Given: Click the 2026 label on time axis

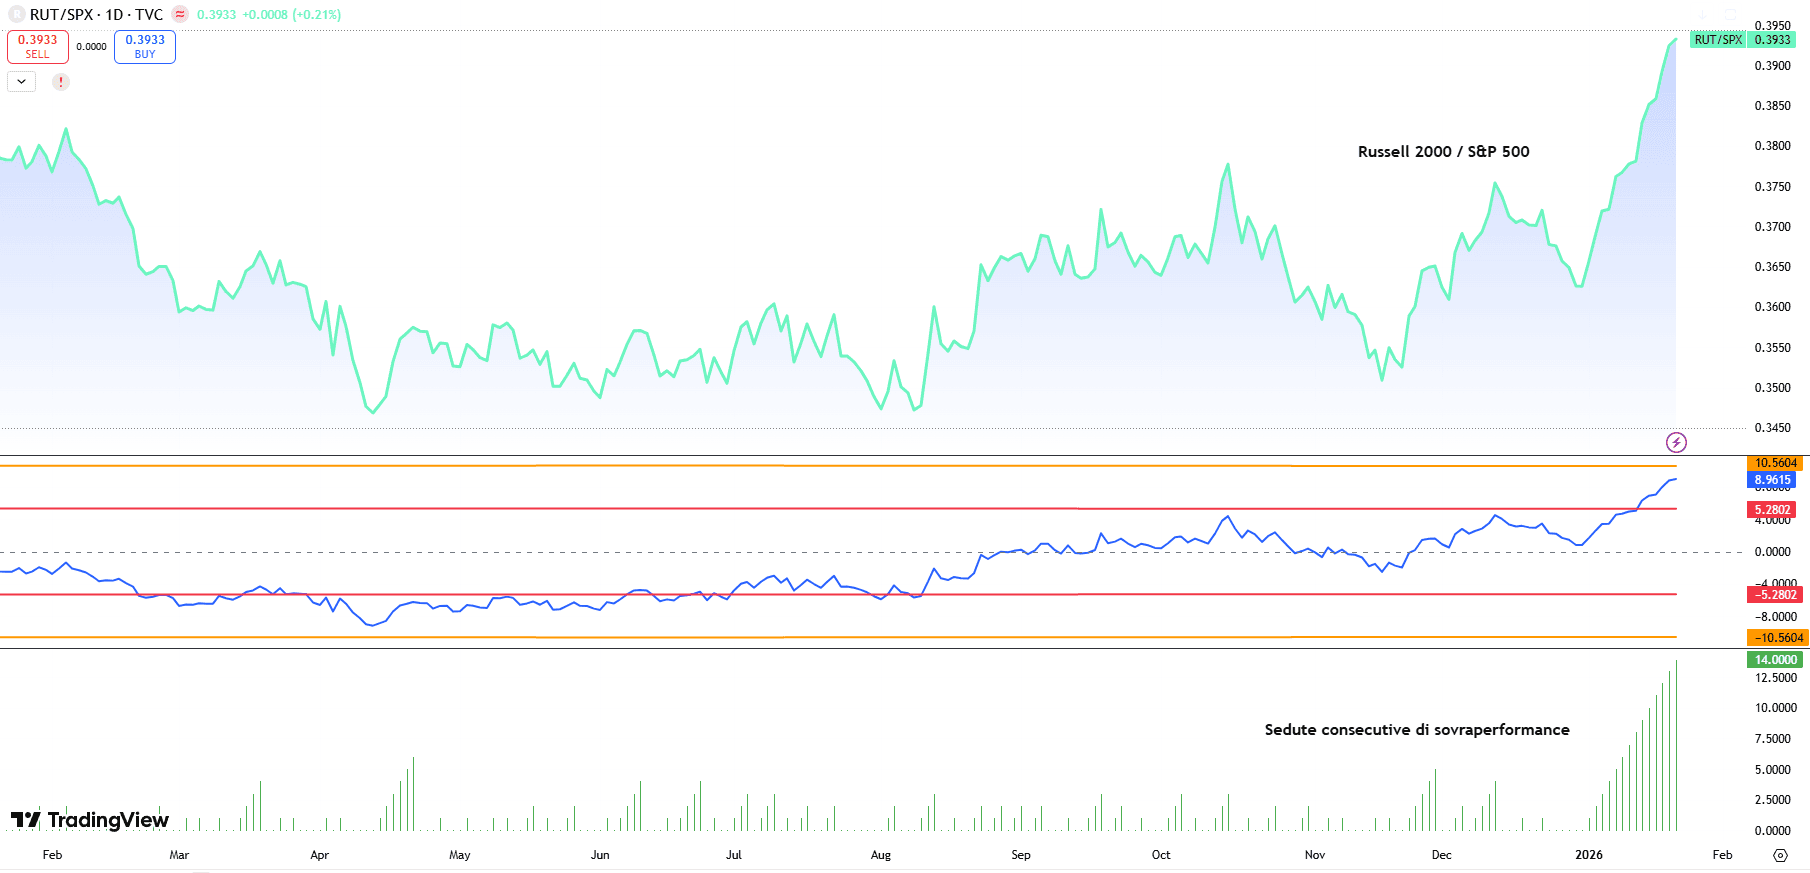Looking at the screenshot, I should pyautogui.click(x=1588, y=855).
